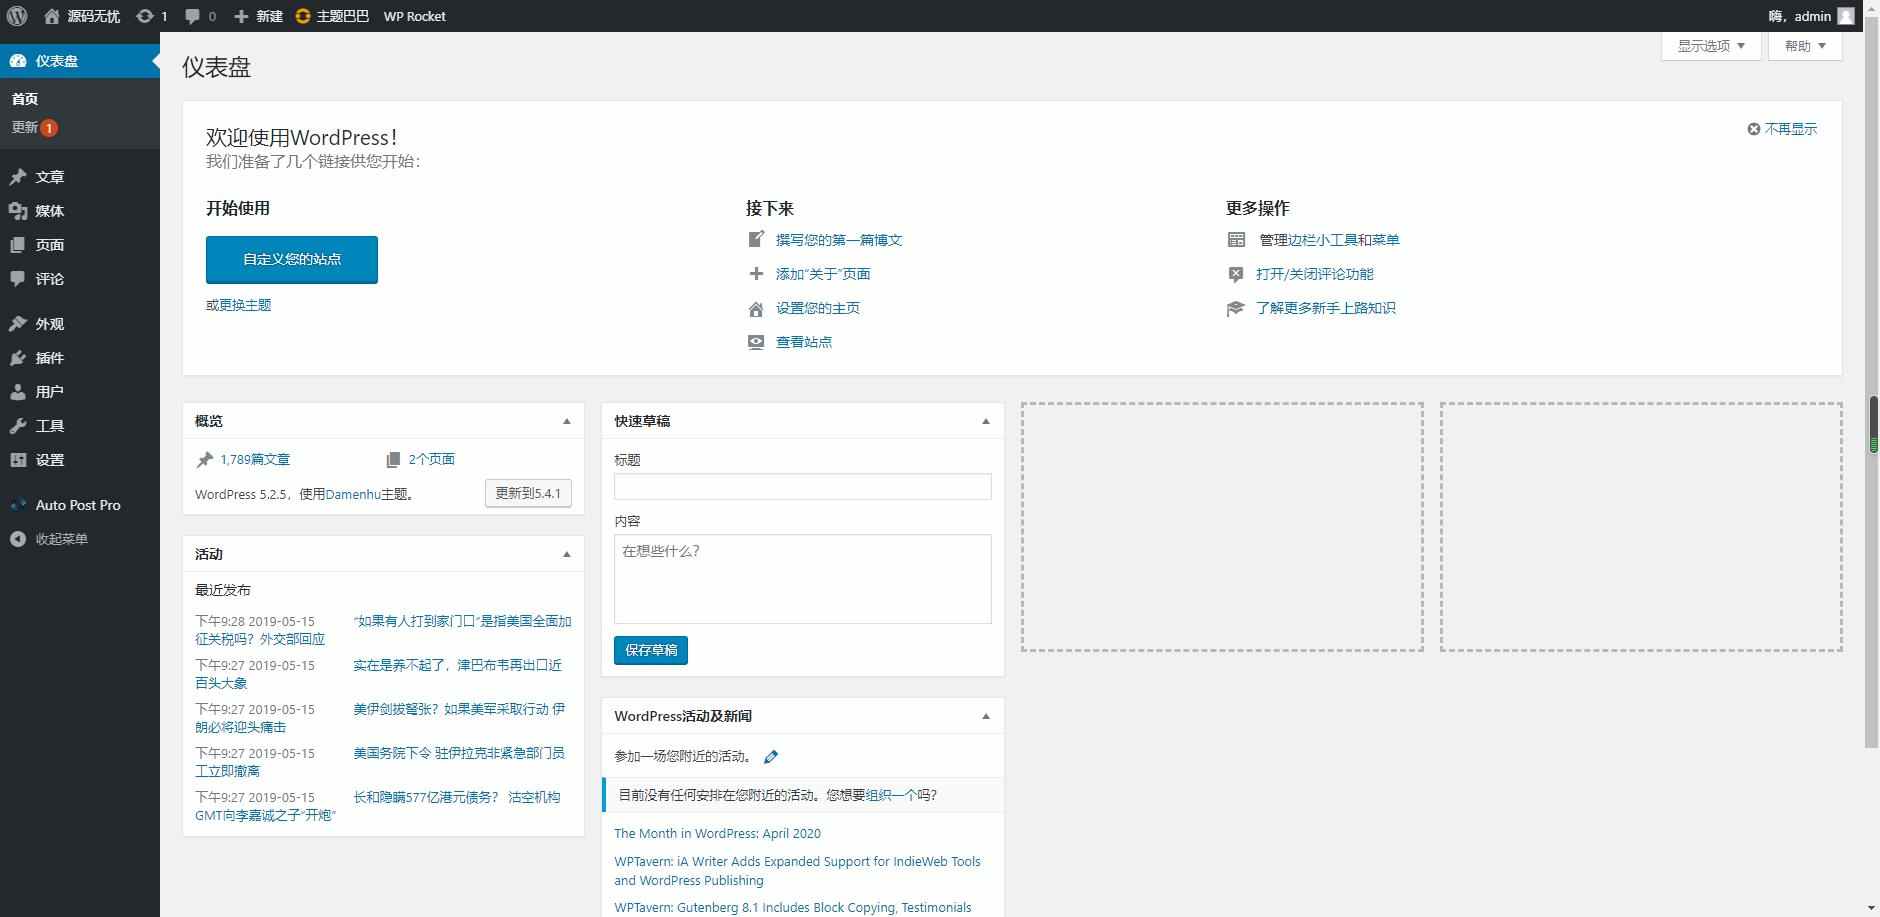Open the WordPress logo menu

click(17, 16)
